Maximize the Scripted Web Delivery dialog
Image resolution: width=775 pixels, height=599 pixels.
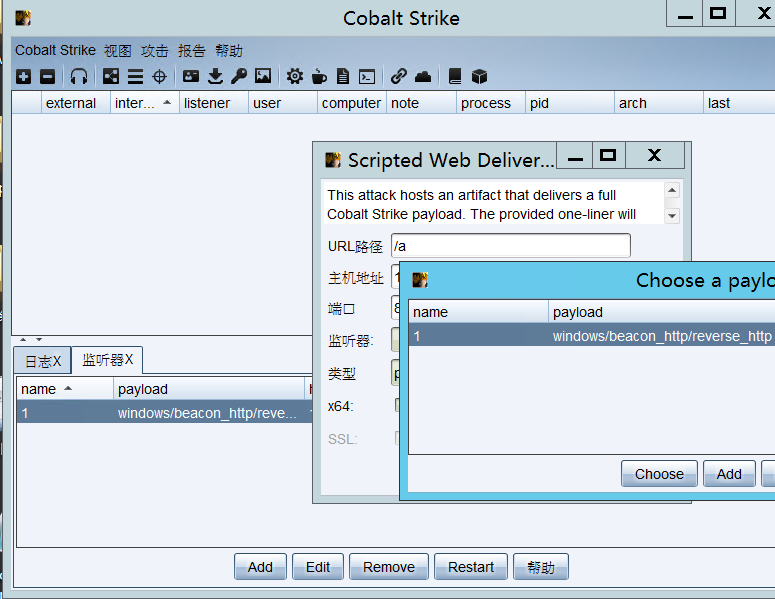(608, 156)
